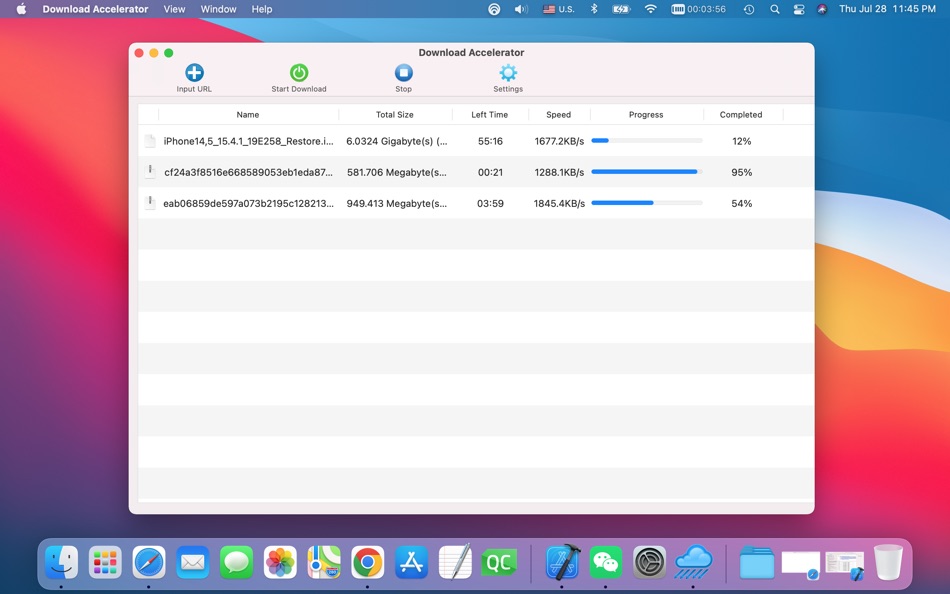Click zip file icon of cf24a3f8516e row

pyautogui.click(x=150, y=172)
